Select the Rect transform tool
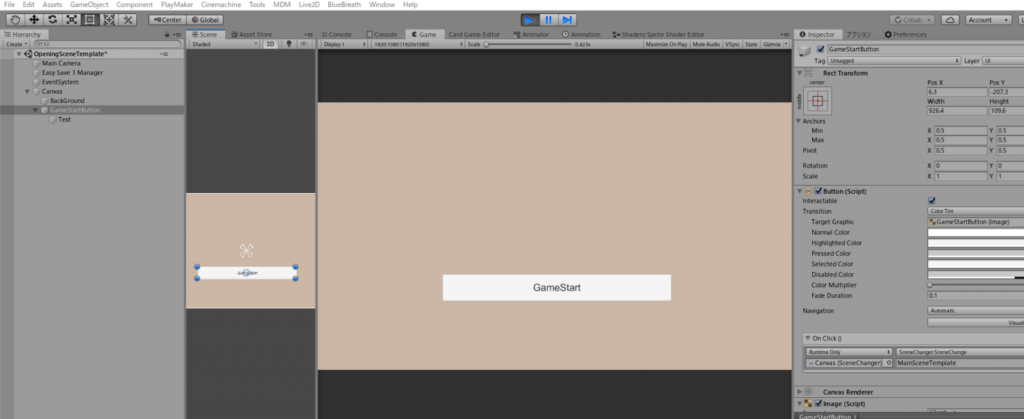1024x419 pixels. (x=90, y=19)
